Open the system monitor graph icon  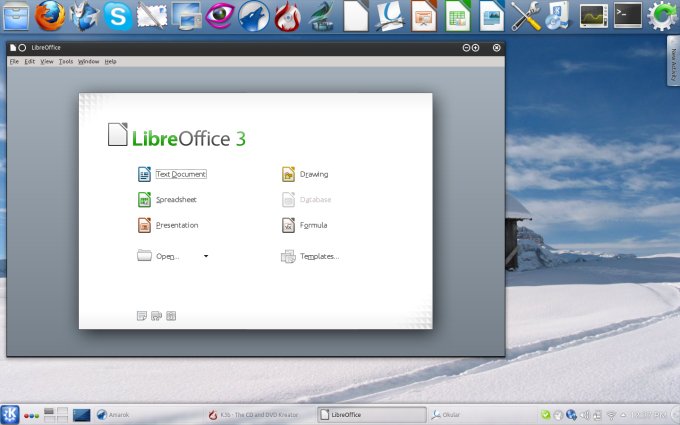[594, 16]
